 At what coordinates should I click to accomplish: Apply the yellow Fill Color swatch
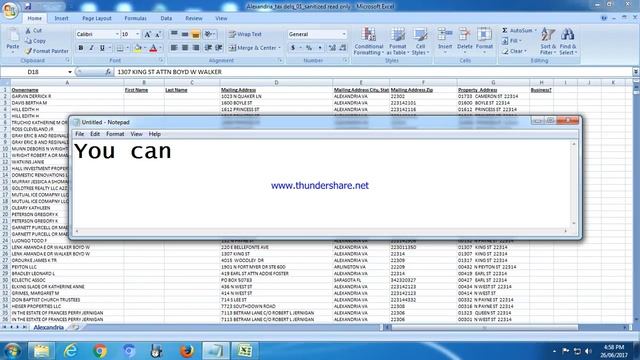[x=138, y=48]
